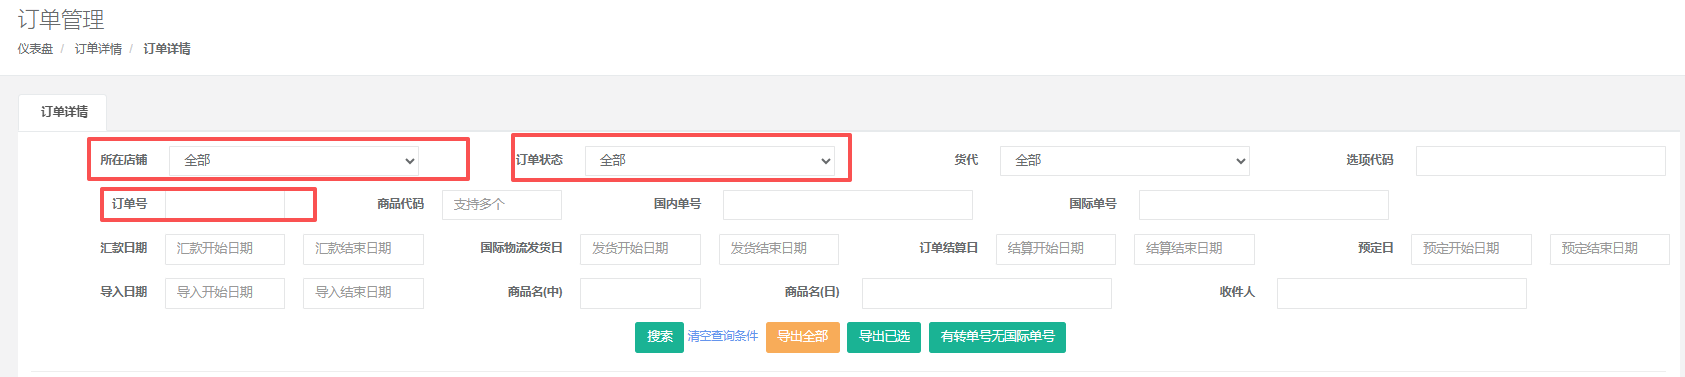Click the 商品代码 field showing 支持多个
1685x377 pixels.
point(502,204)
